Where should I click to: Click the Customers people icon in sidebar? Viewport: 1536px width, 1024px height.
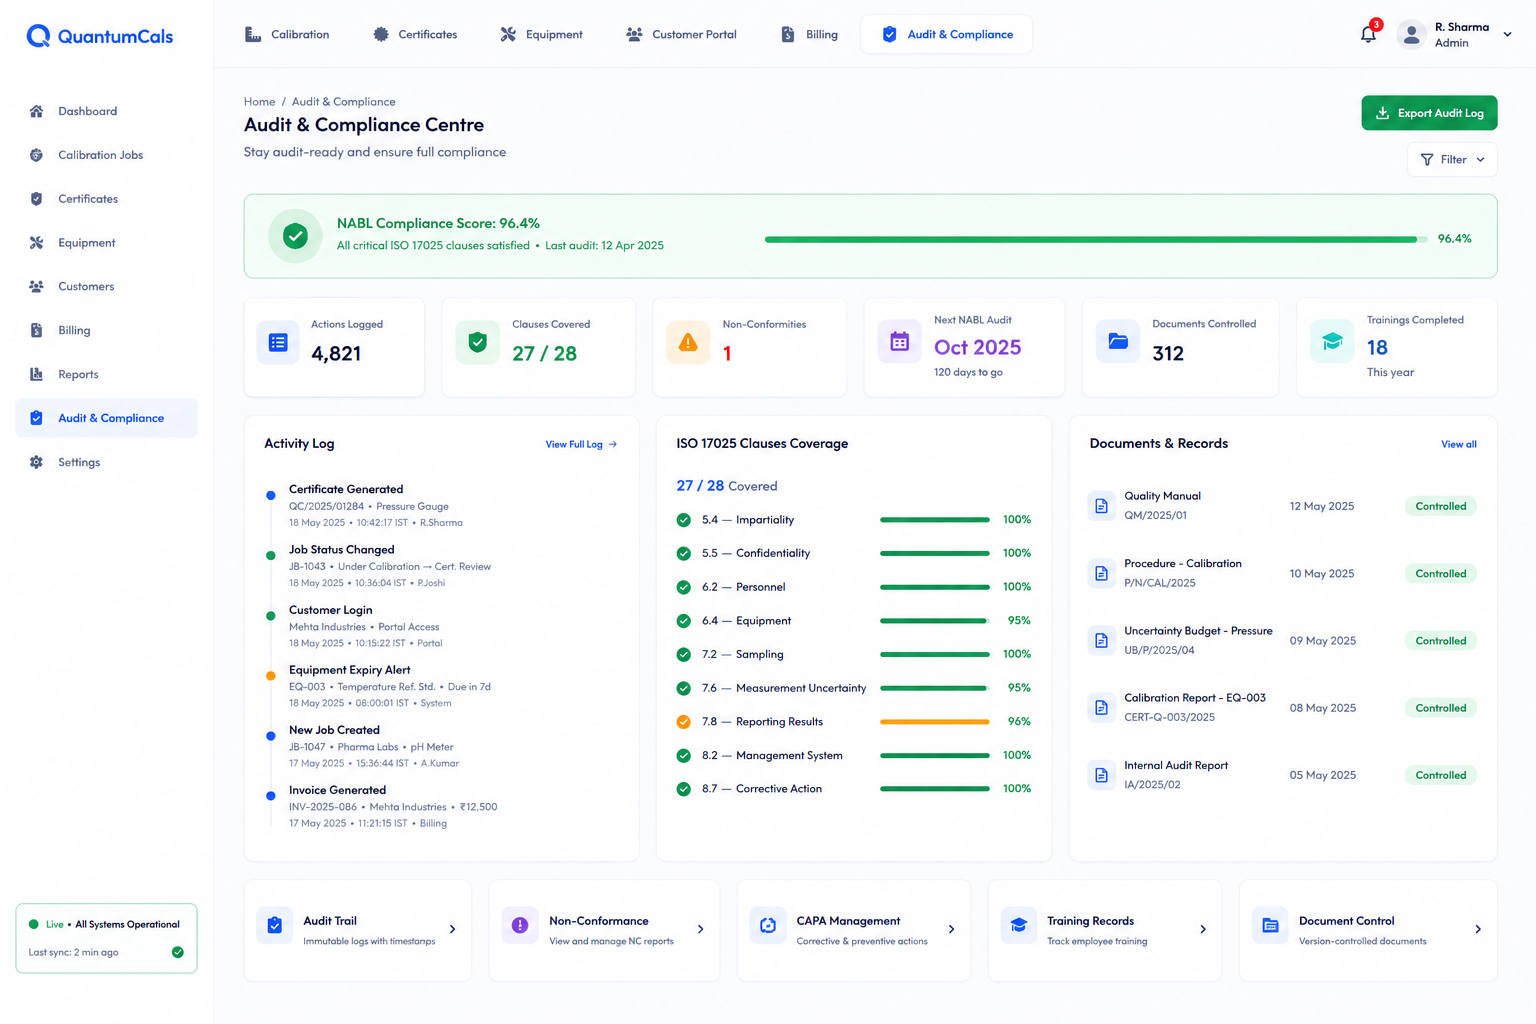(x=36, y=287)
